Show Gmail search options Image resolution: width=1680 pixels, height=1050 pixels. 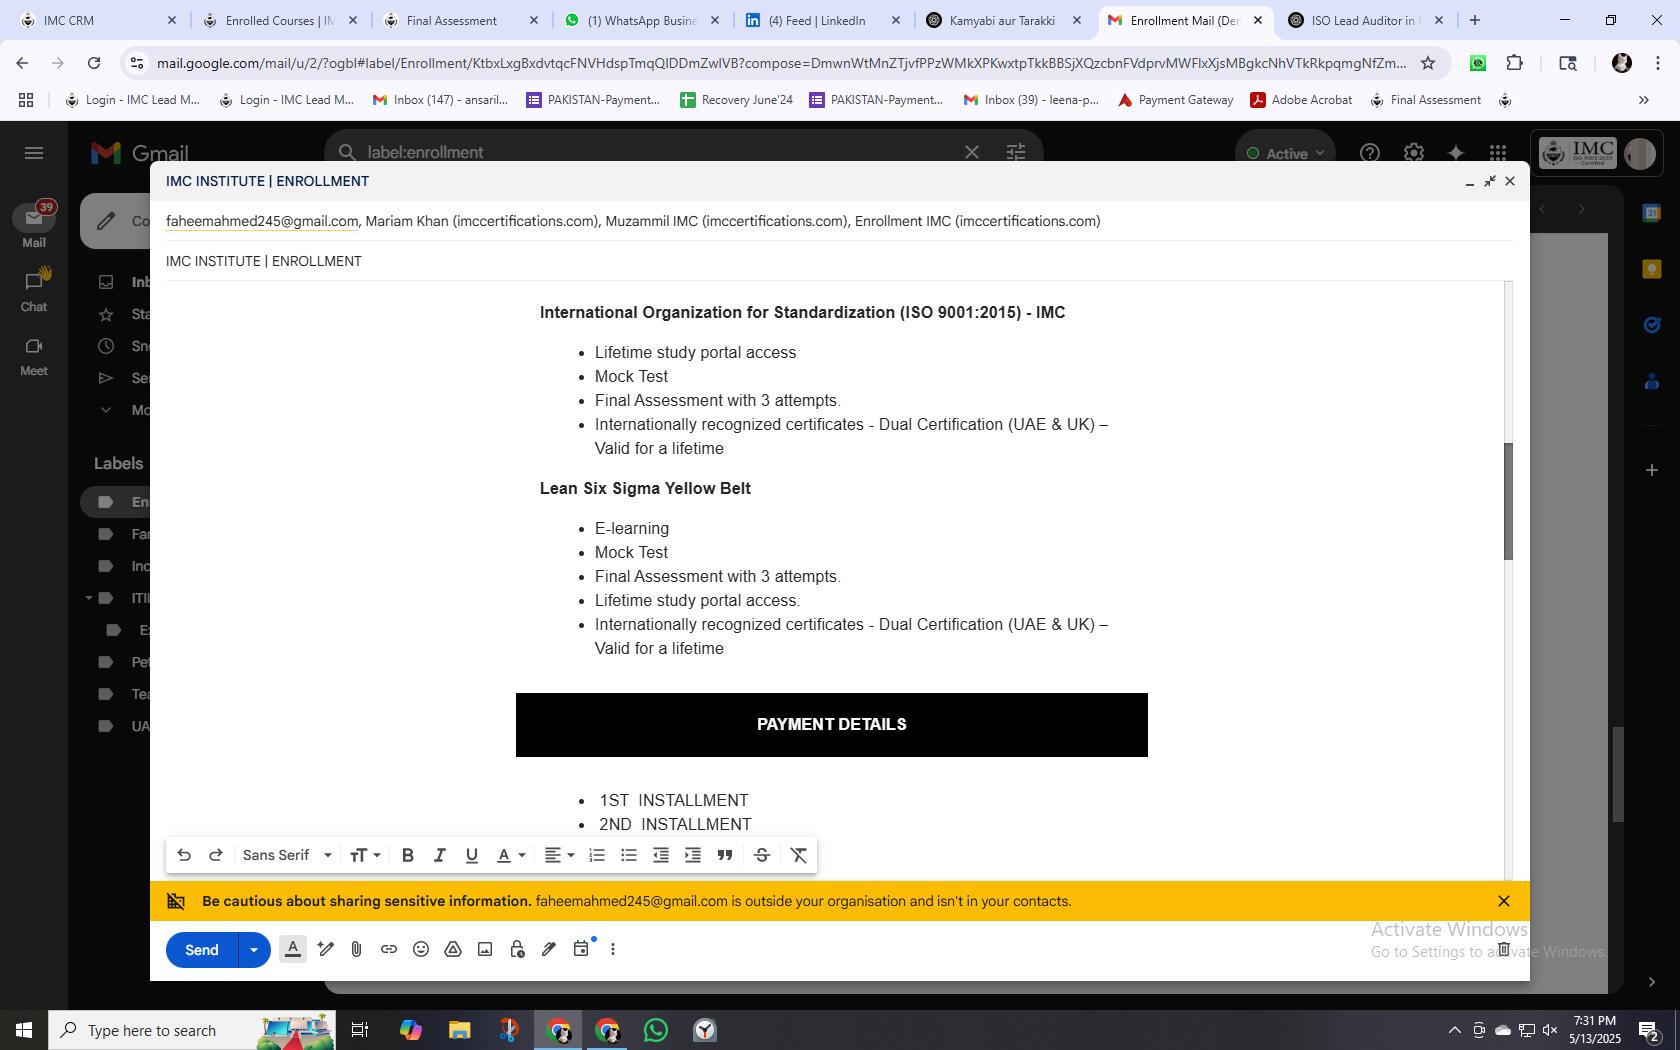[x=1015, y=152]
